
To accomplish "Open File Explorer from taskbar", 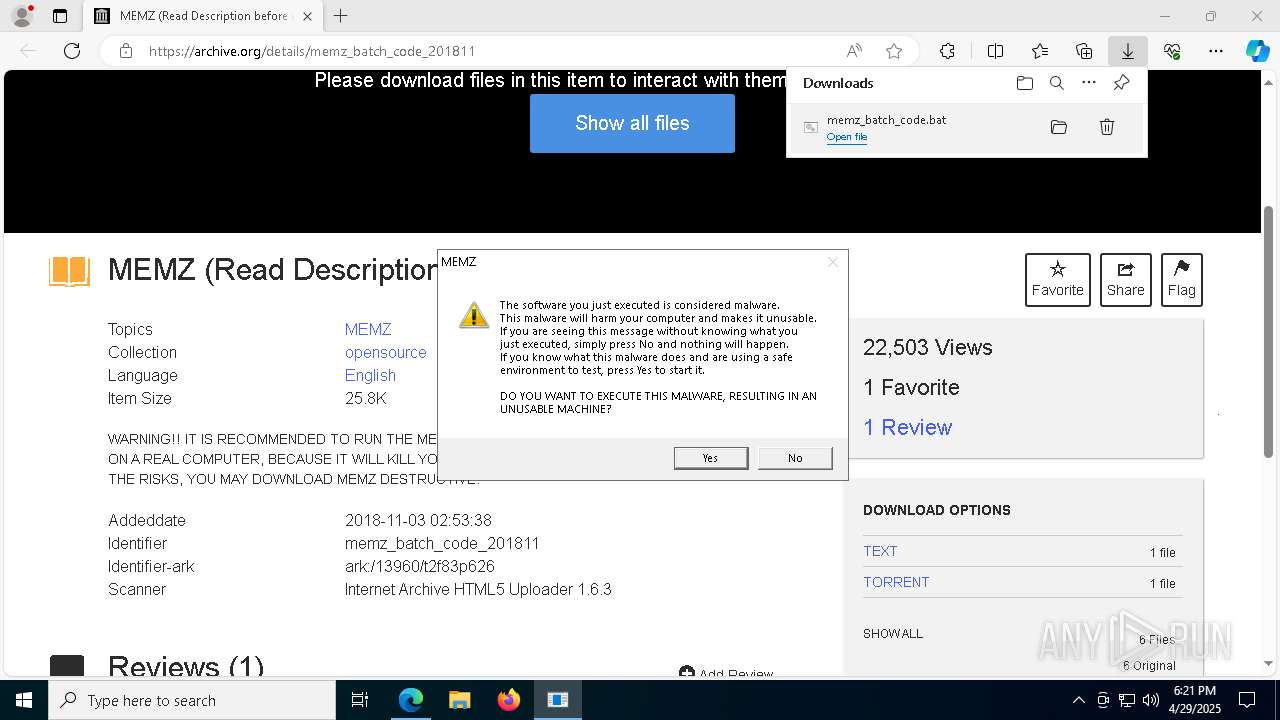I will pyautogui.click(x=459, y=700).
